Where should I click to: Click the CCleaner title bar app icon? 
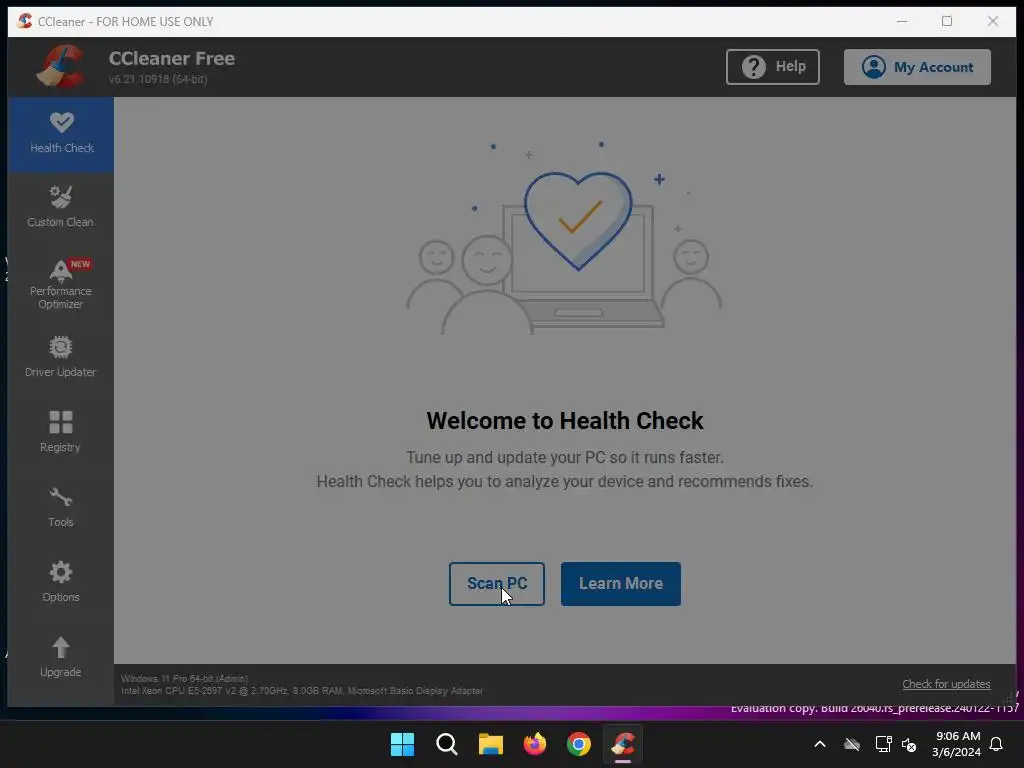coord(25,21)
